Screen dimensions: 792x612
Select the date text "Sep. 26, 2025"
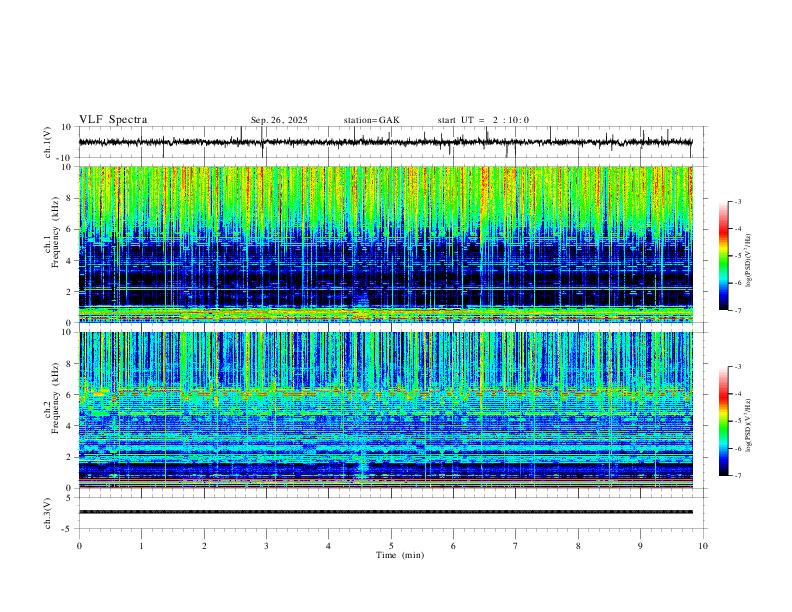coord(279,120)
